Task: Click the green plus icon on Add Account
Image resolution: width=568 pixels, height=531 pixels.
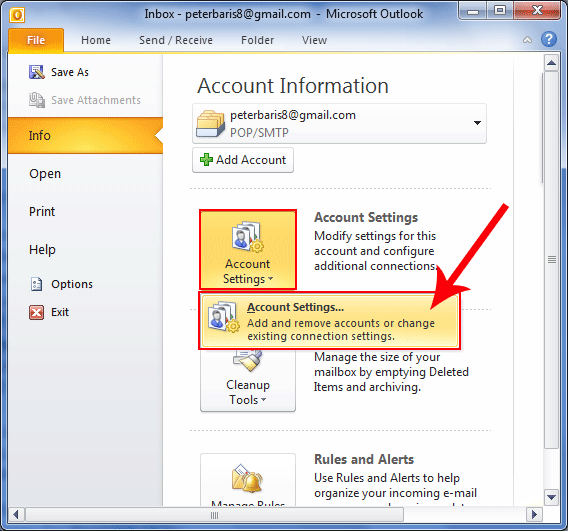Action: 206,160
